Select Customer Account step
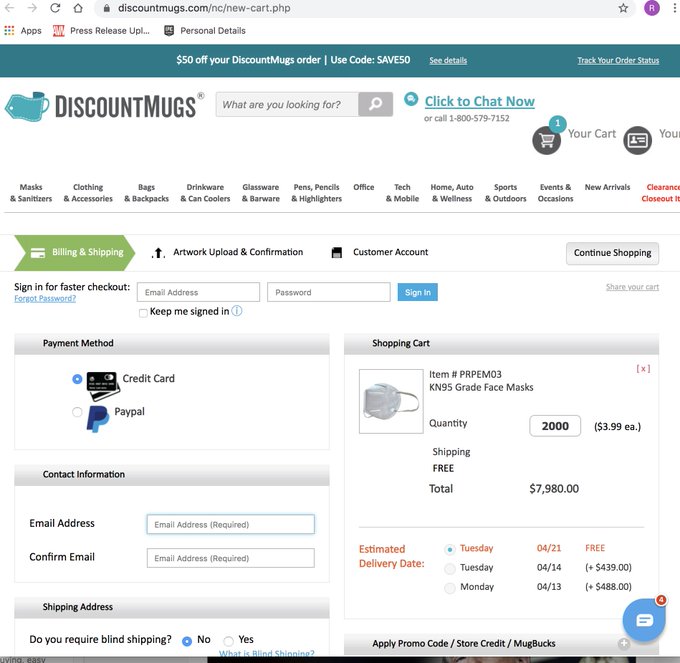The height and width of the screenshot is (663, 680). pos(379,252)
